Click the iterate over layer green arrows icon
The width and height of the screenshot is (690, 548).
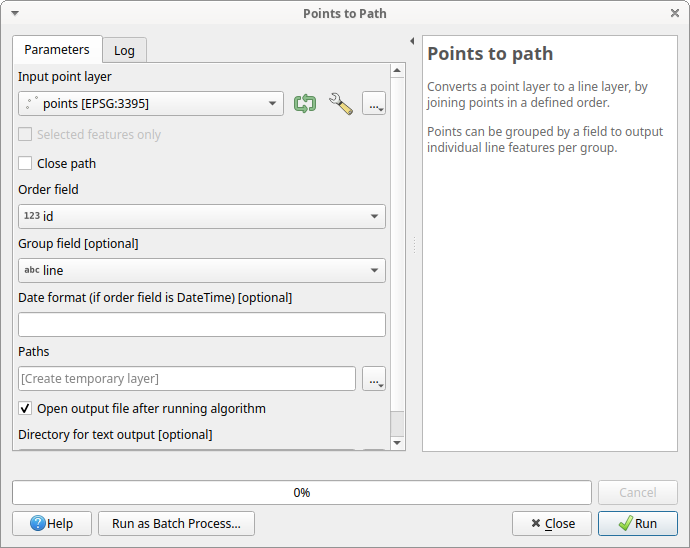(x=304, y=104)
